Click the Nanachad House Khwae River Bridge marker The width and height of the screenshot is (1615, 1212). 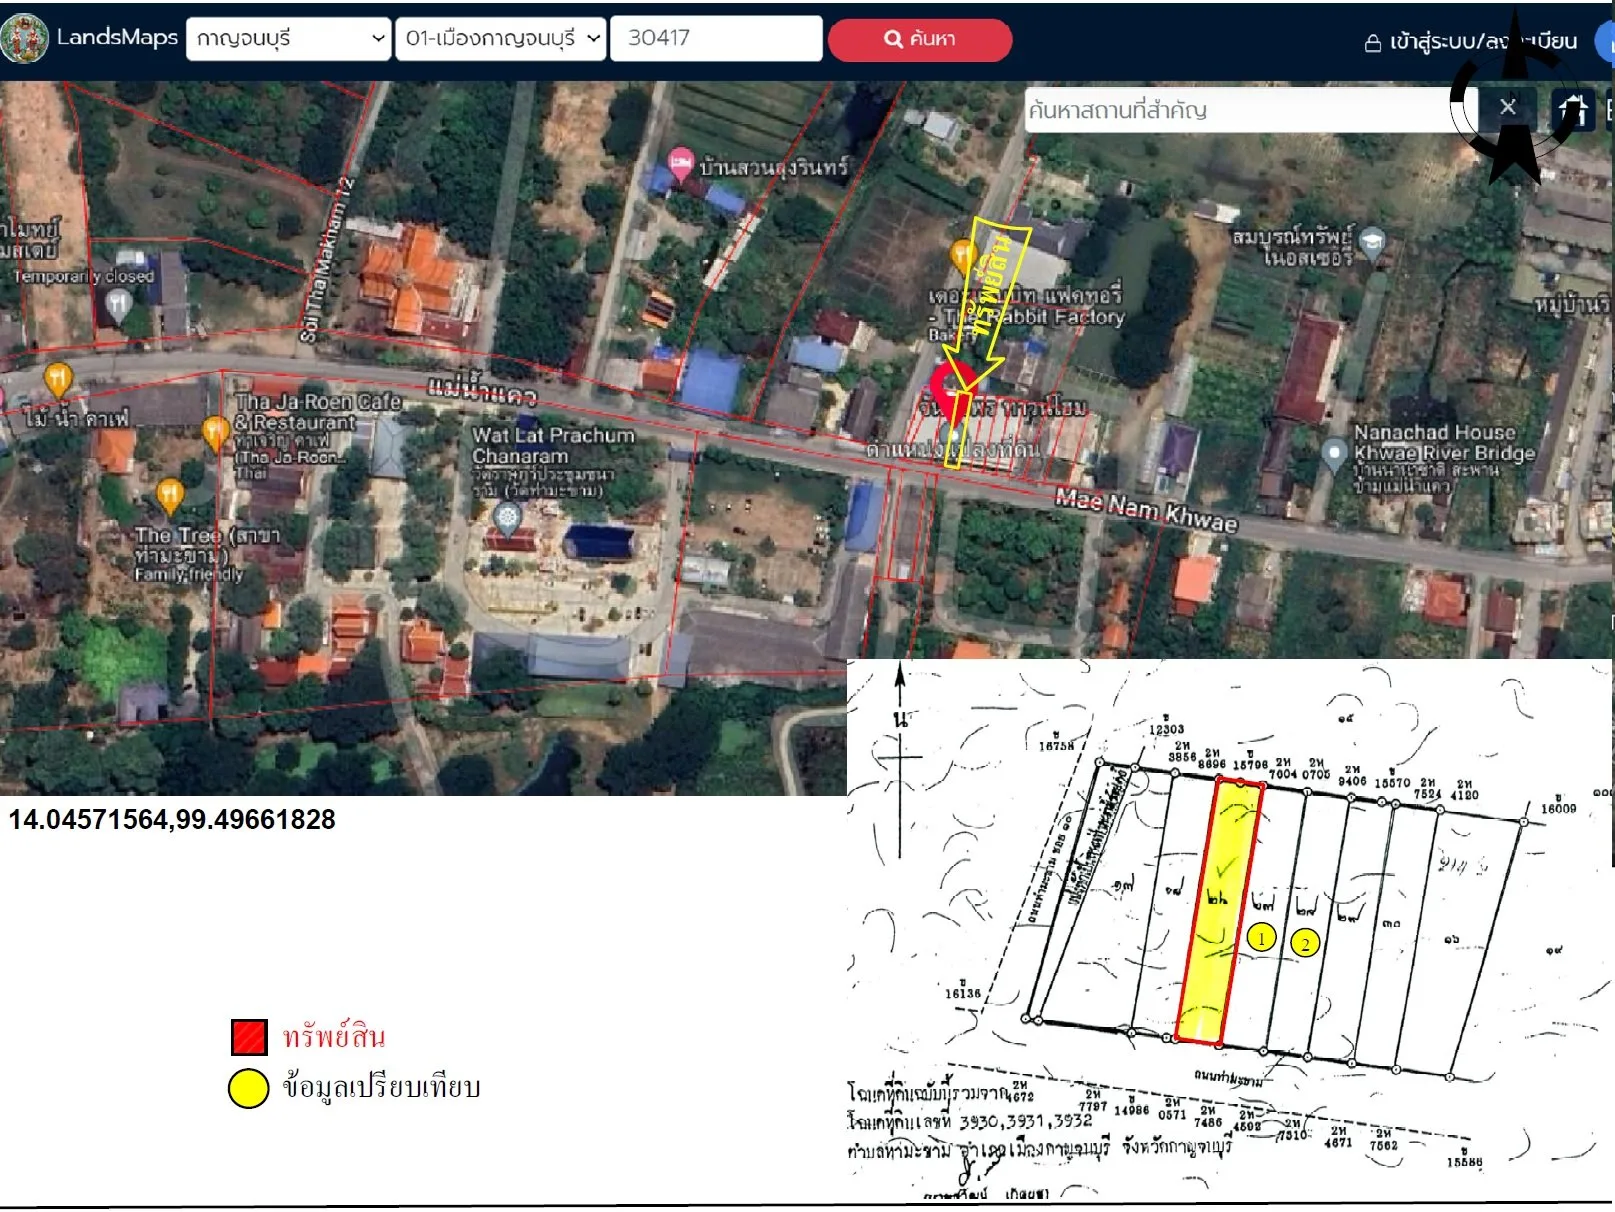[1334, 454]
